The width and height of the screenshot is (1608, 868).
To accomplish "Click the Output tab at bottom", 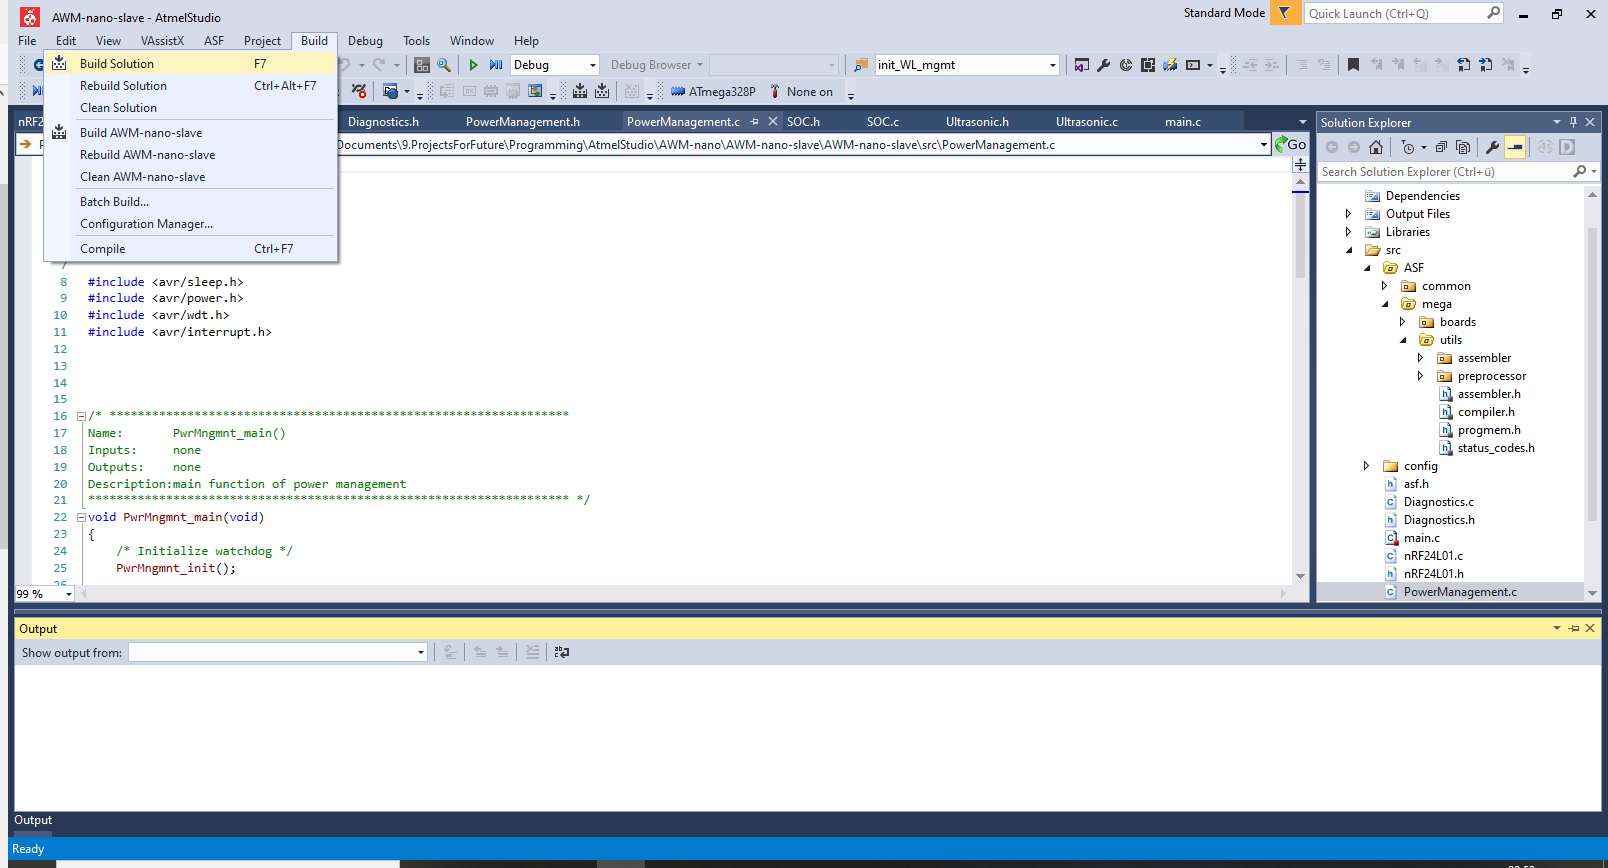I will [x=33, y=820].
